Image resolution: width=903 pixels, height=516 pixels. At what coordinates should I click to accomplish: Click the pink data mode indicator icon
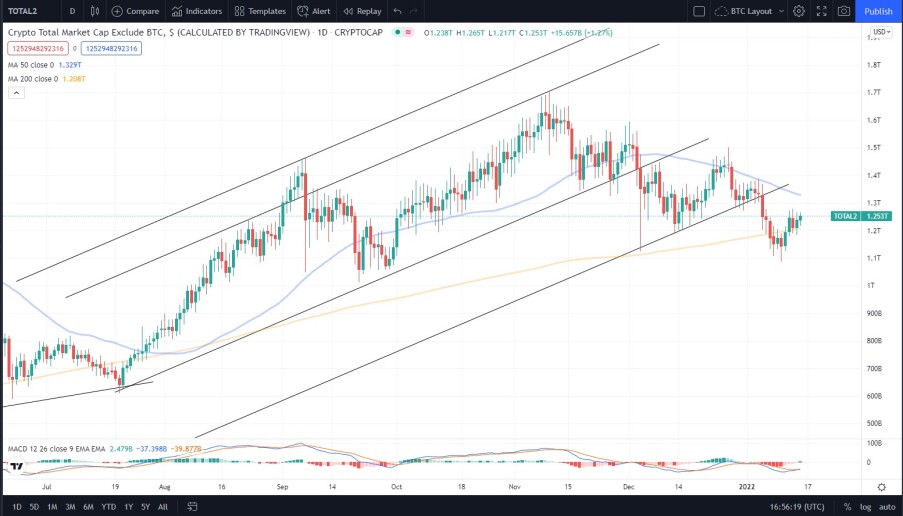tap(408, 32)
